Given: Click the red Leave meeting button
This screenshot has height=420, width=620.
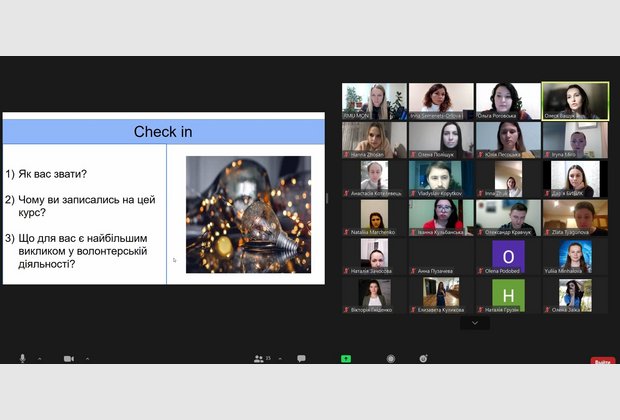Looking at the screenshot, I should [603, 361].
